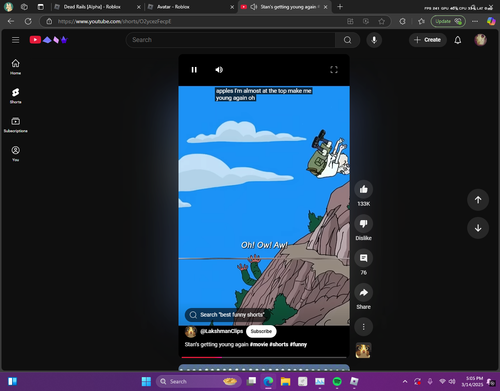Screen dimensions: 500x391
Task: Click the Windows taskbar Search box
Action: (x=198, y=381)
